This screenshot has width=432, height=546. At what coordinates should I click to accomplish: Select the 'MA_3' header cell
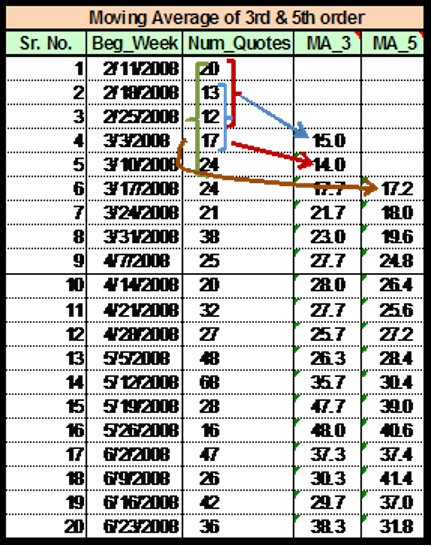coord(328,43)
